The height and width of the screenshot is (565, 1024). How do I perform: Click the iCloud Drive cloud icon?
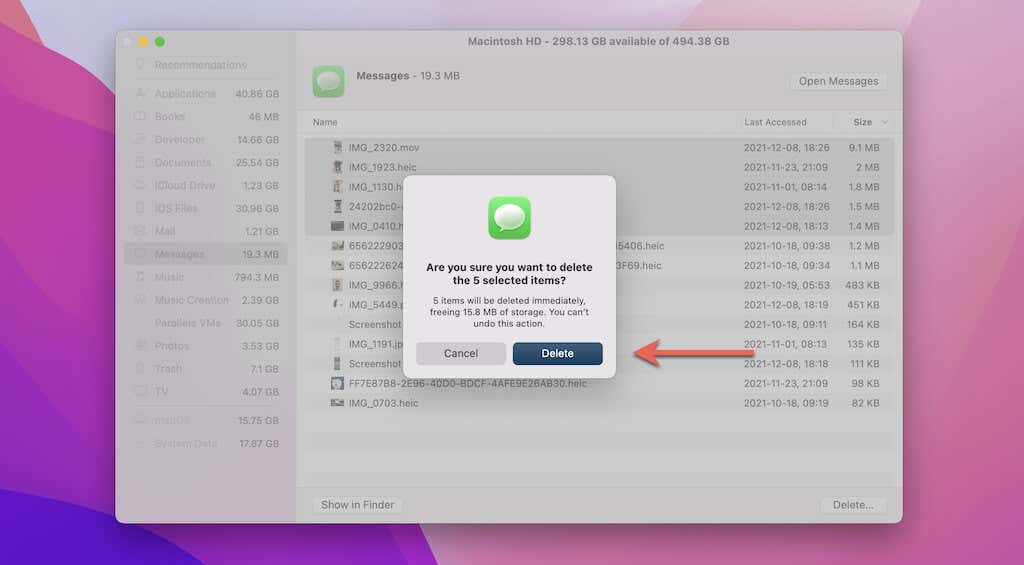[140, 186]
